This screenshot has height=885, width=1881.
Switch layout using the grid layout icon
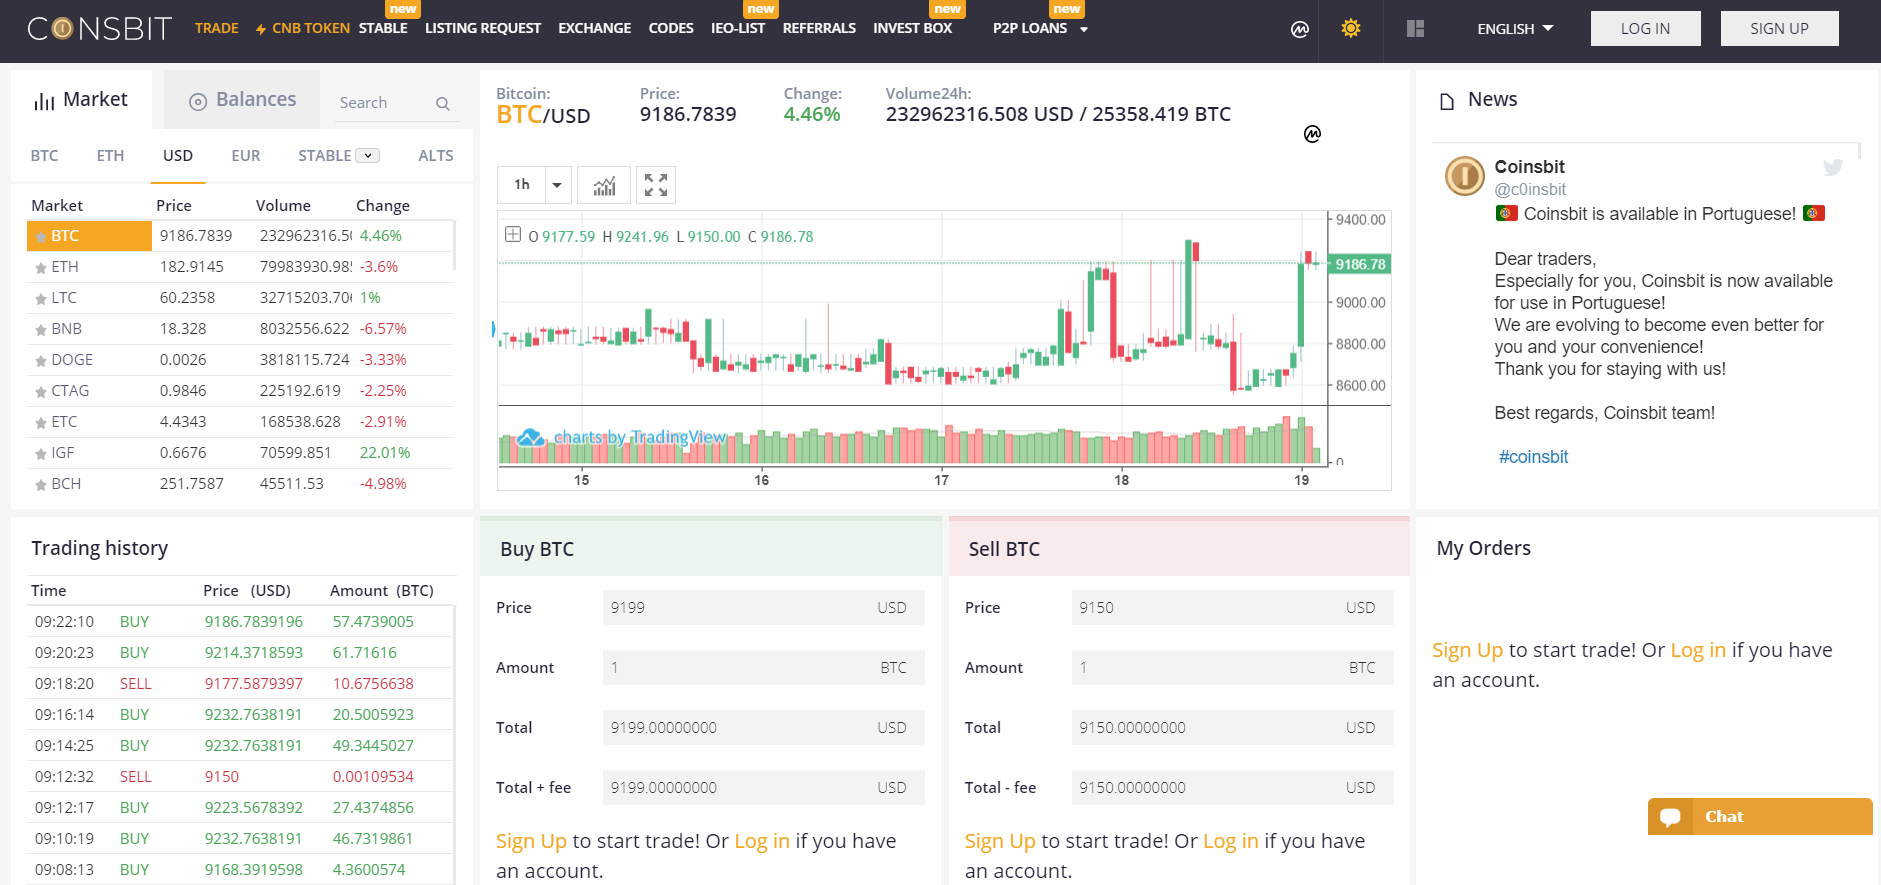point(1415,29)
